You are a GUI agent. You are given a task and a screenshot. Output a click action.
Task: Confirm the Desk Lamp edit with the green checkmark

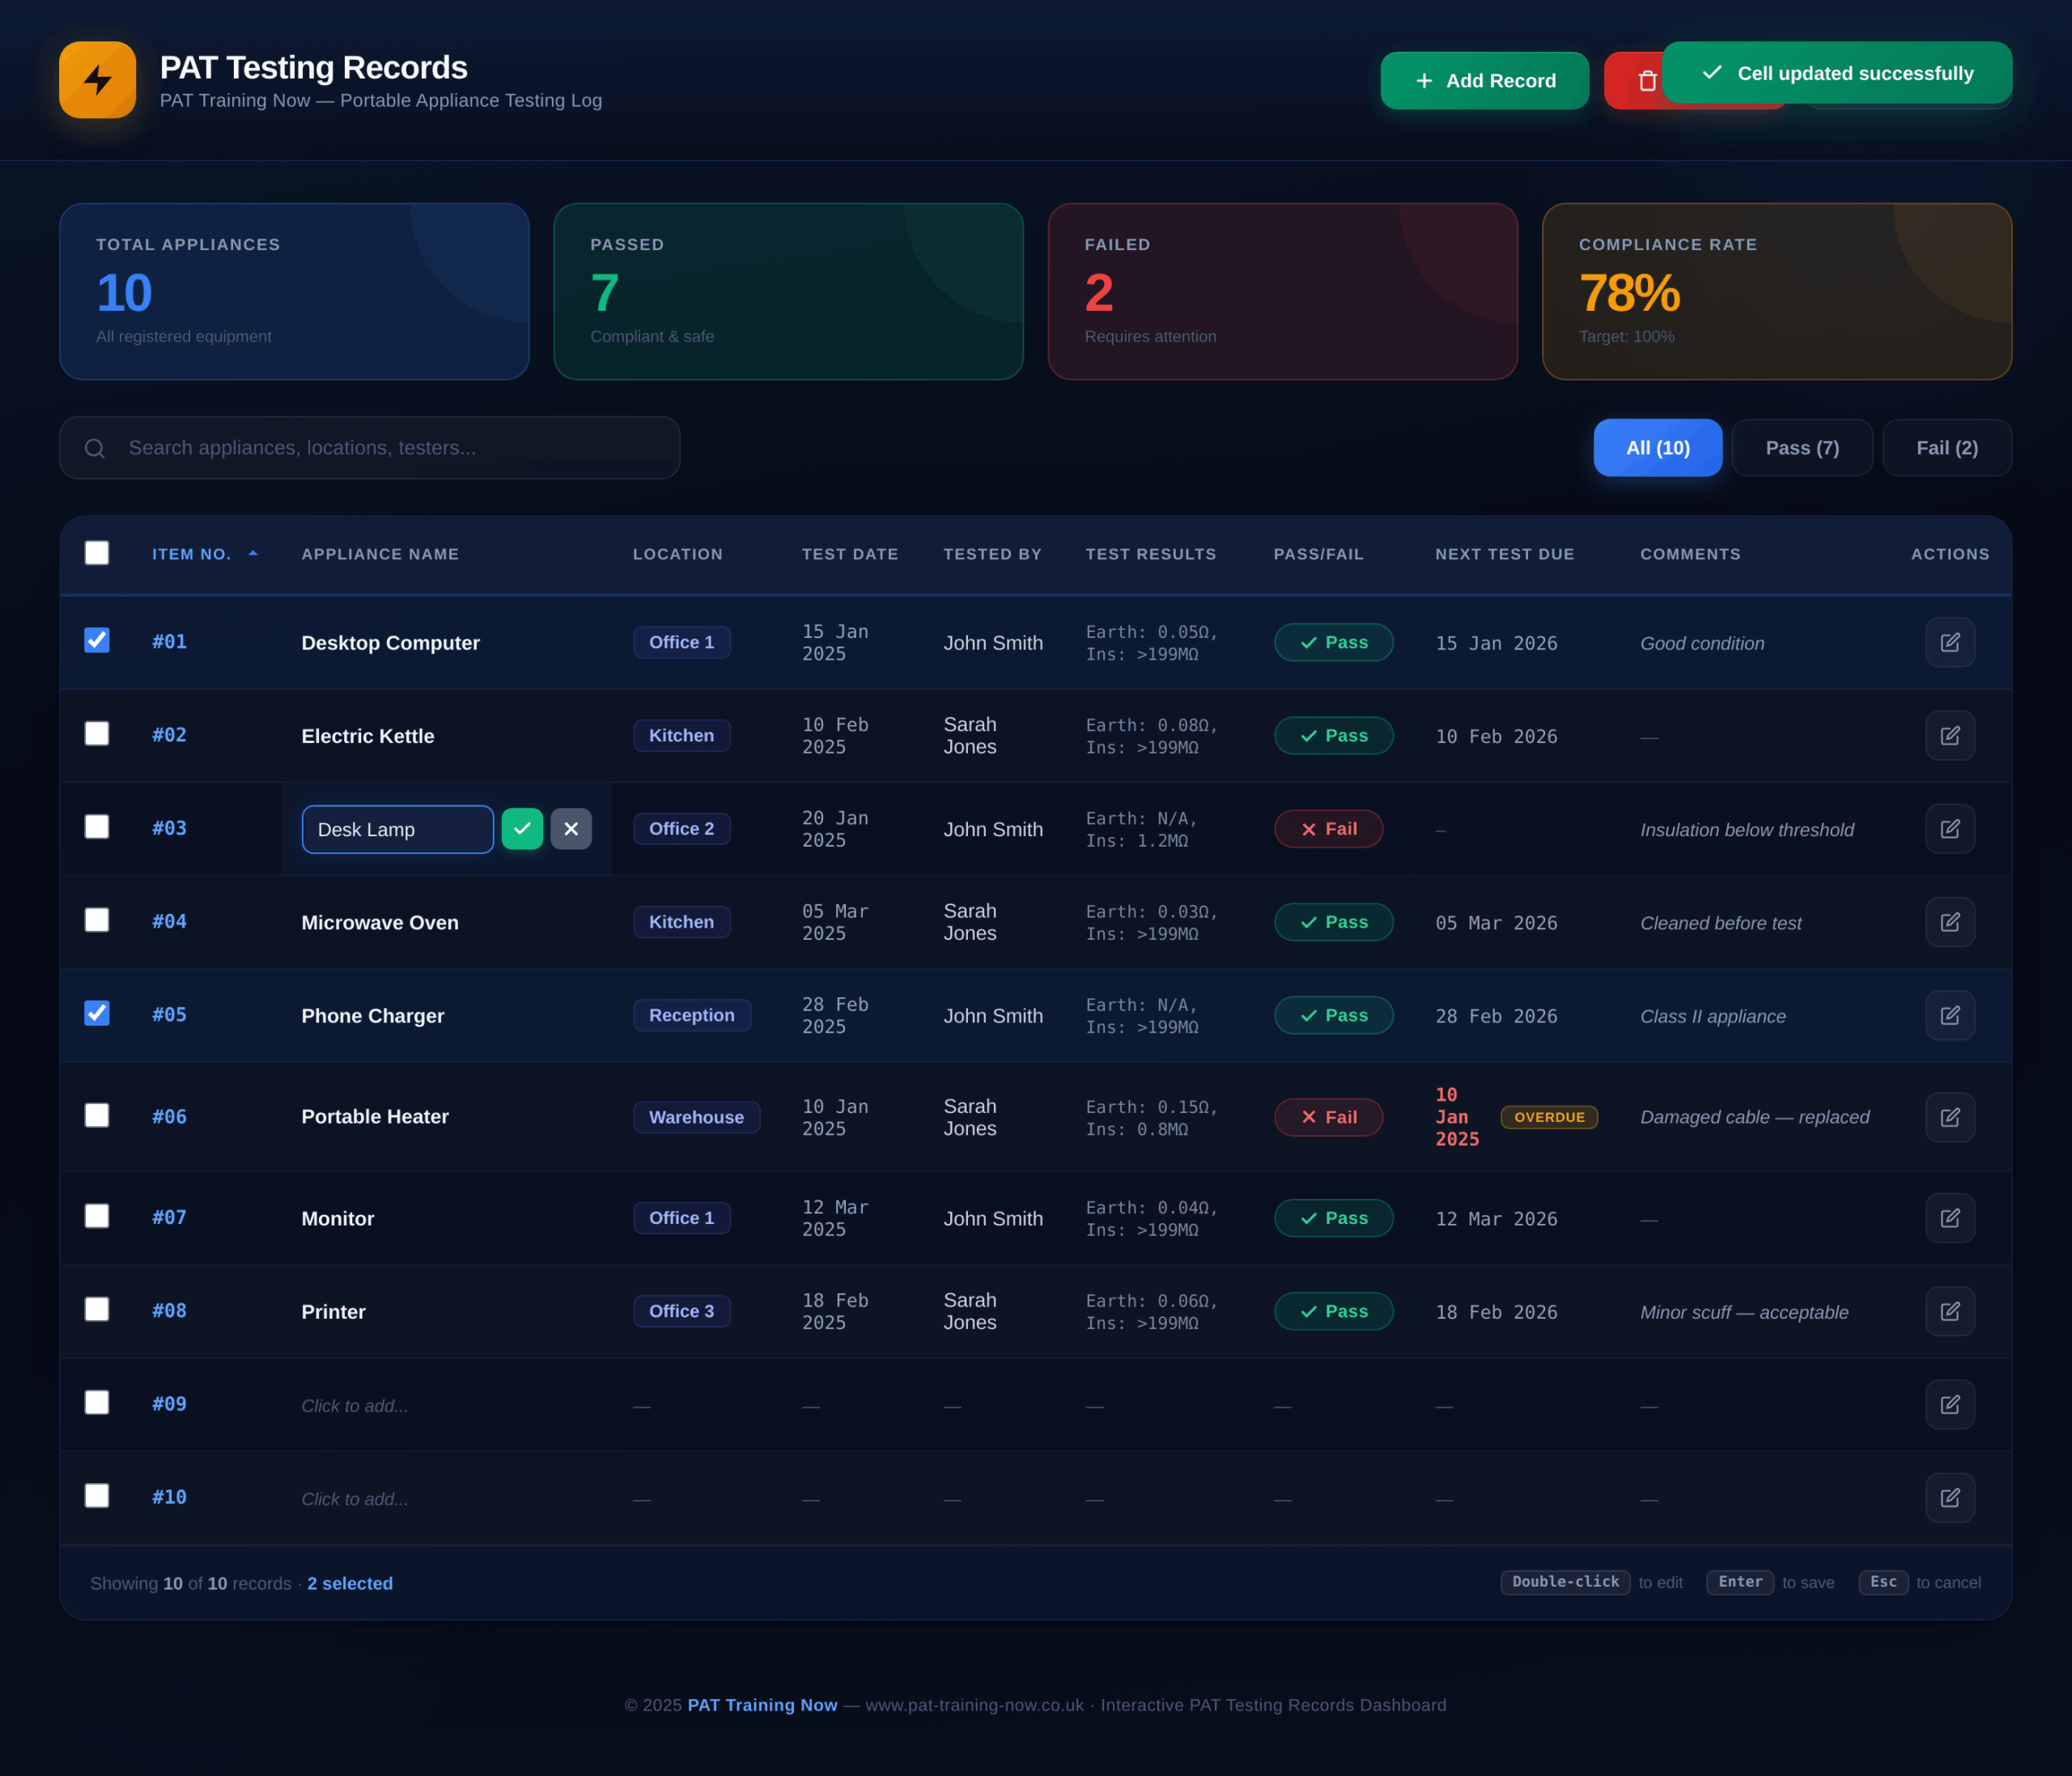point(522,829)
